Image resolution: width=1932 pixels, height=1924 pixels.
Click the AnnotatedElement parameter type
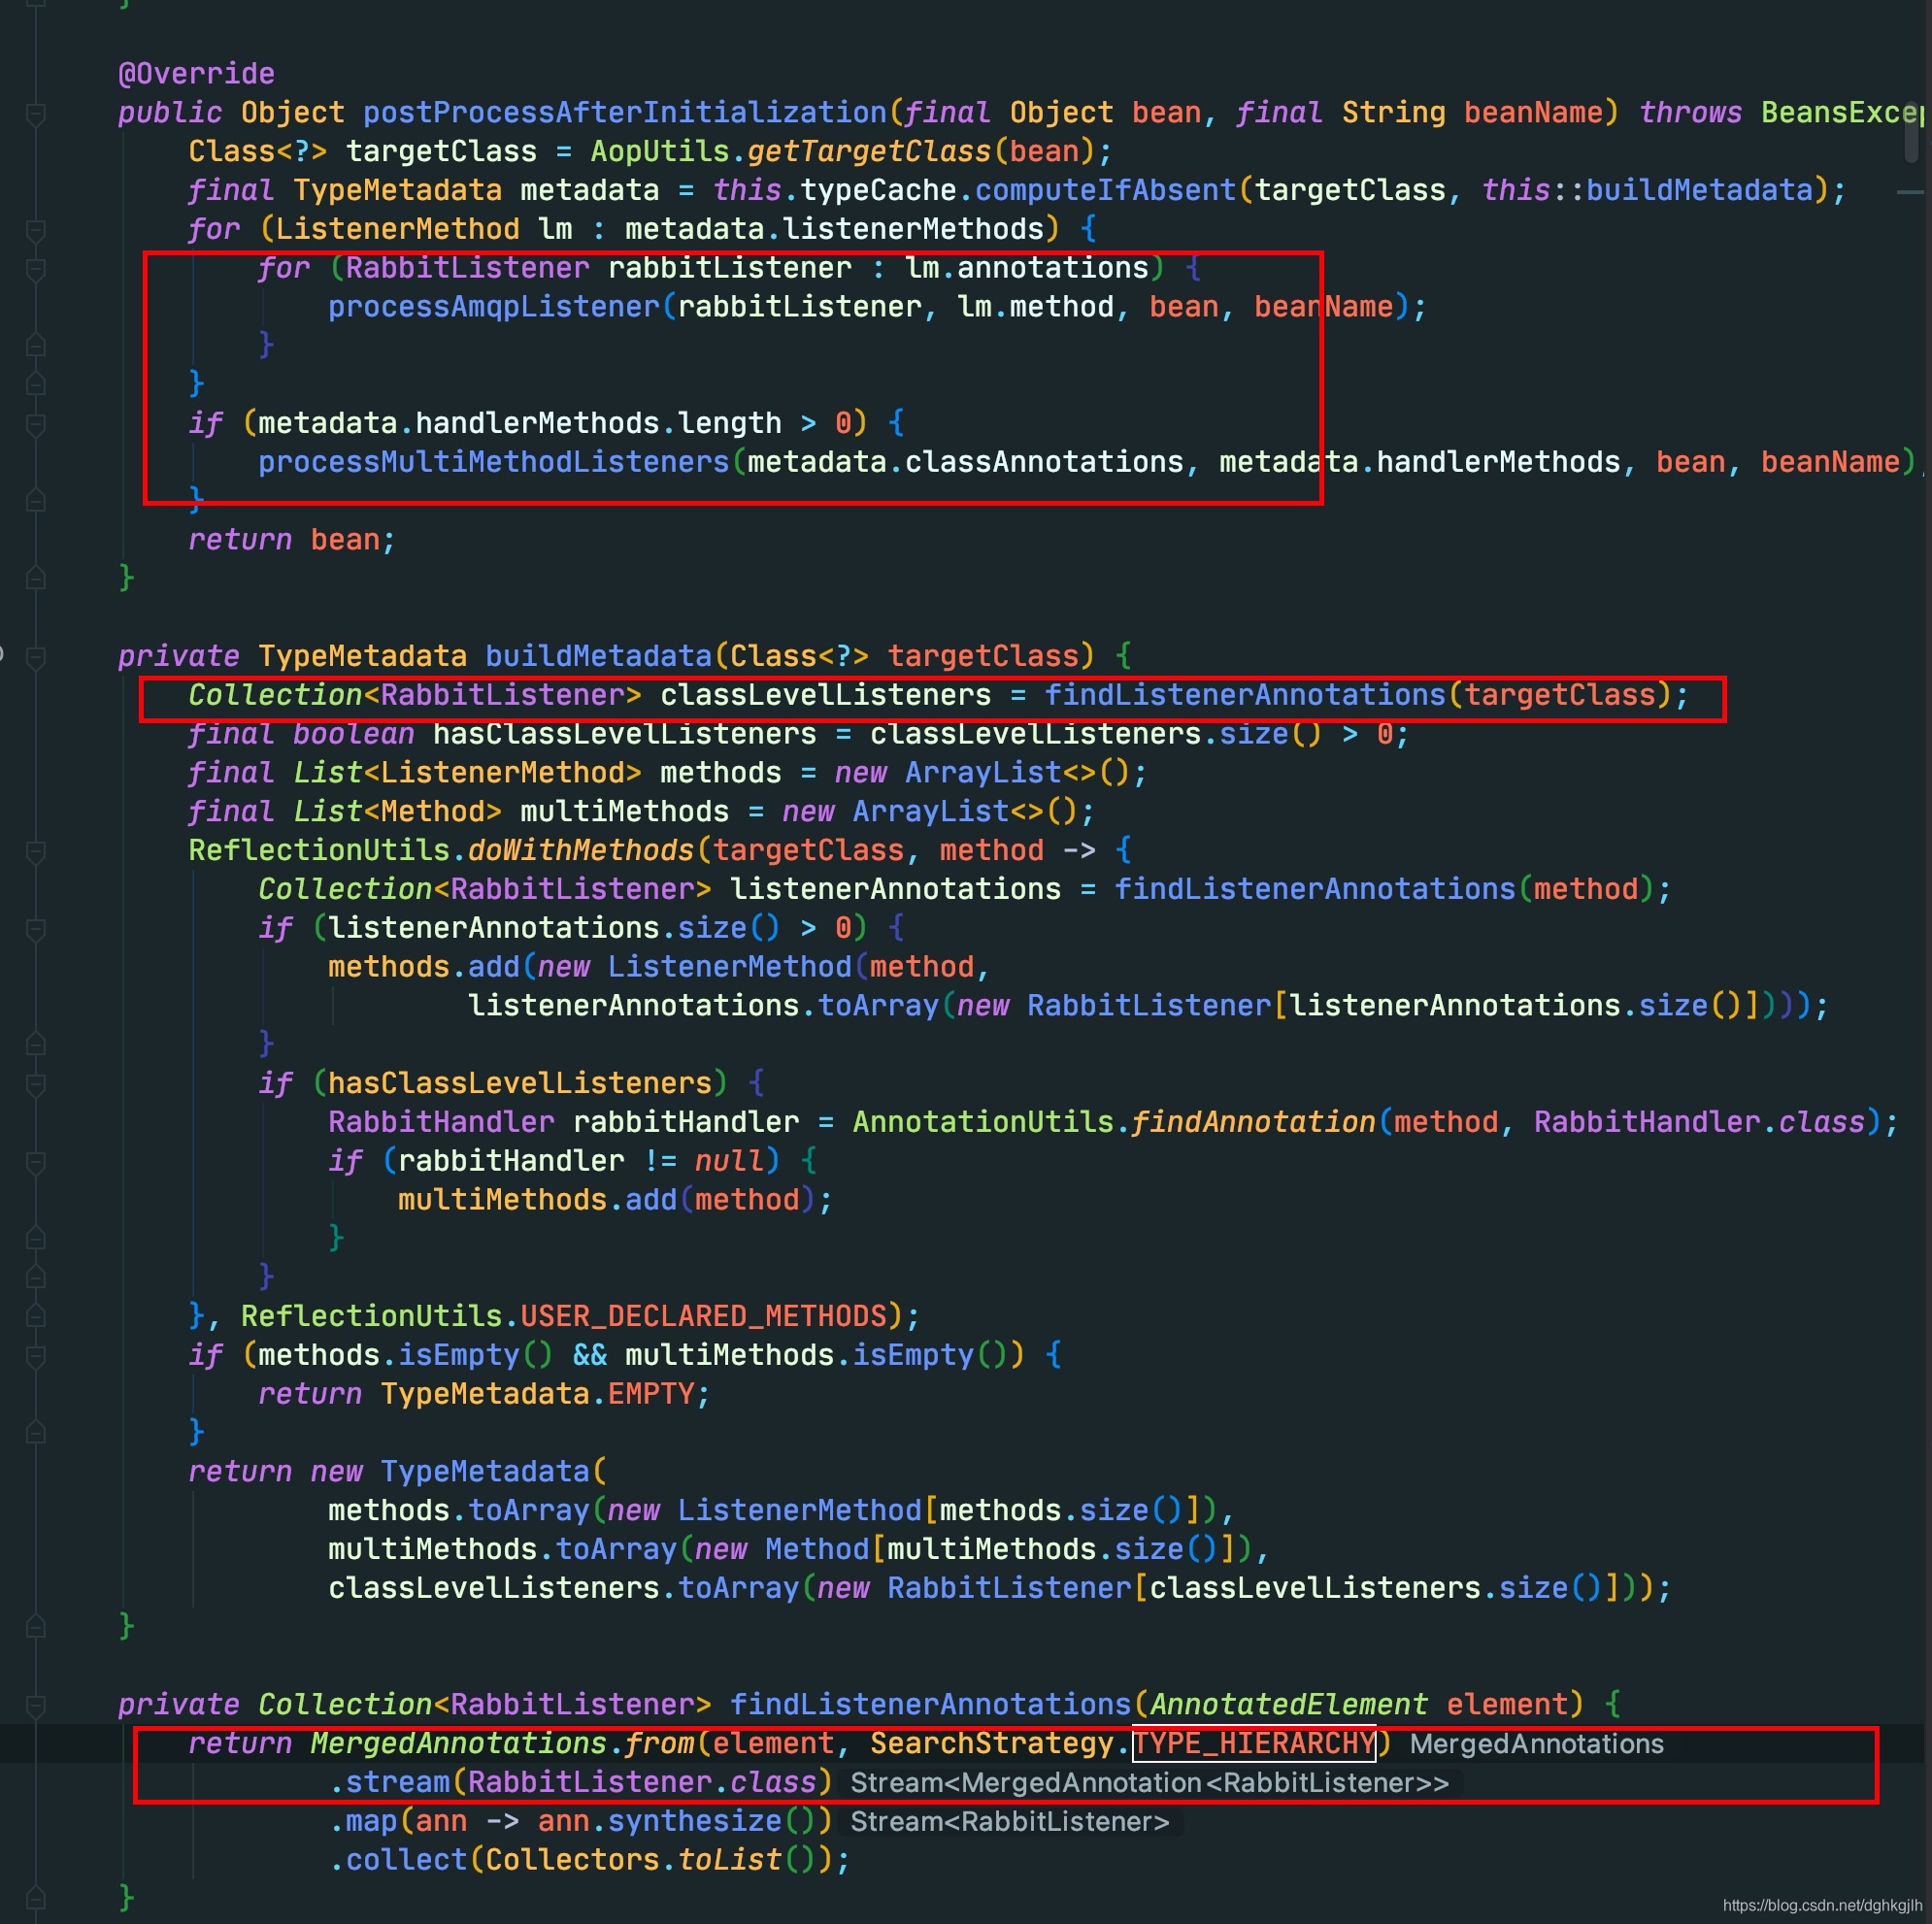click(1288, 1705)
